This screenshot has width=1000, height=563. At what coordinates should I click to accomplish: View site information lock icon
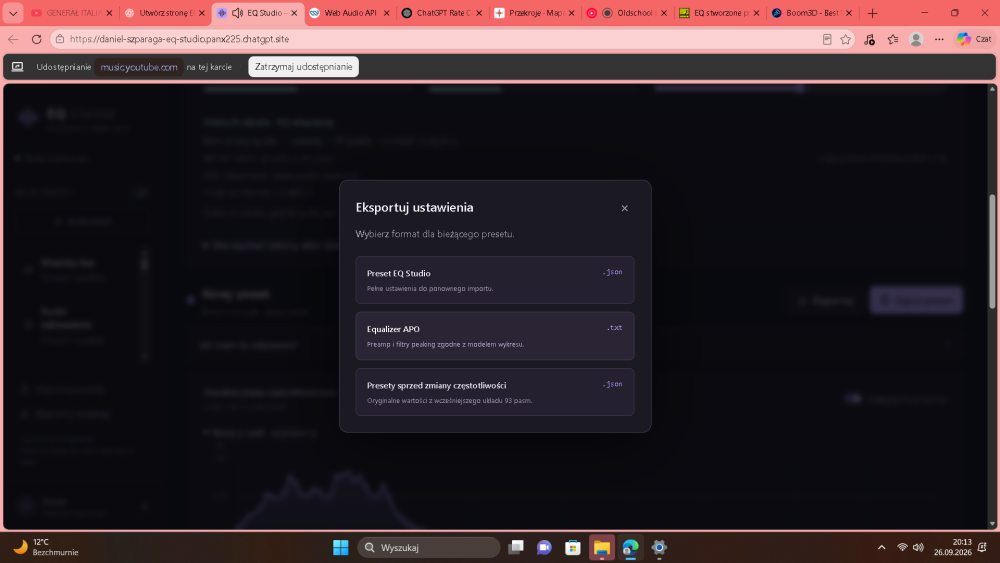59,39
